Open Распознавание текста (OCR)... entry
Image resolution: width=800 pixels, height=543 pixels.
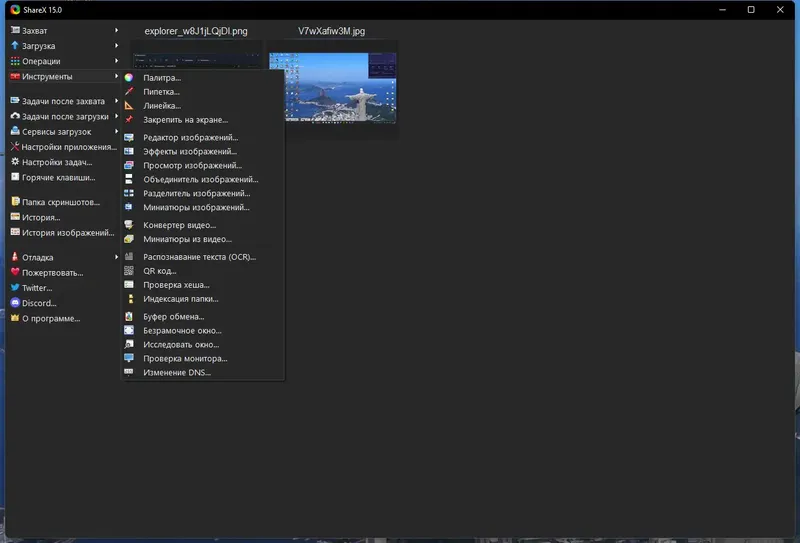coord(203,257)
